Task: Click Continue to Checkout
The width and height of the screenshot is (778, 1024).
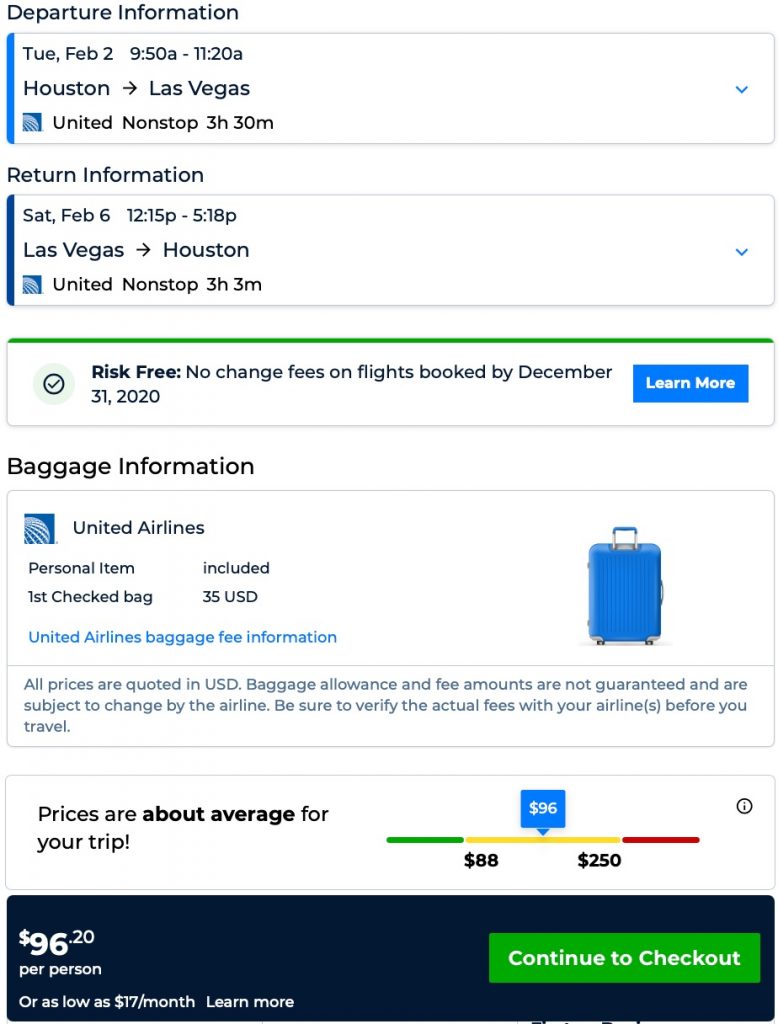Action: tap(624, 958)
